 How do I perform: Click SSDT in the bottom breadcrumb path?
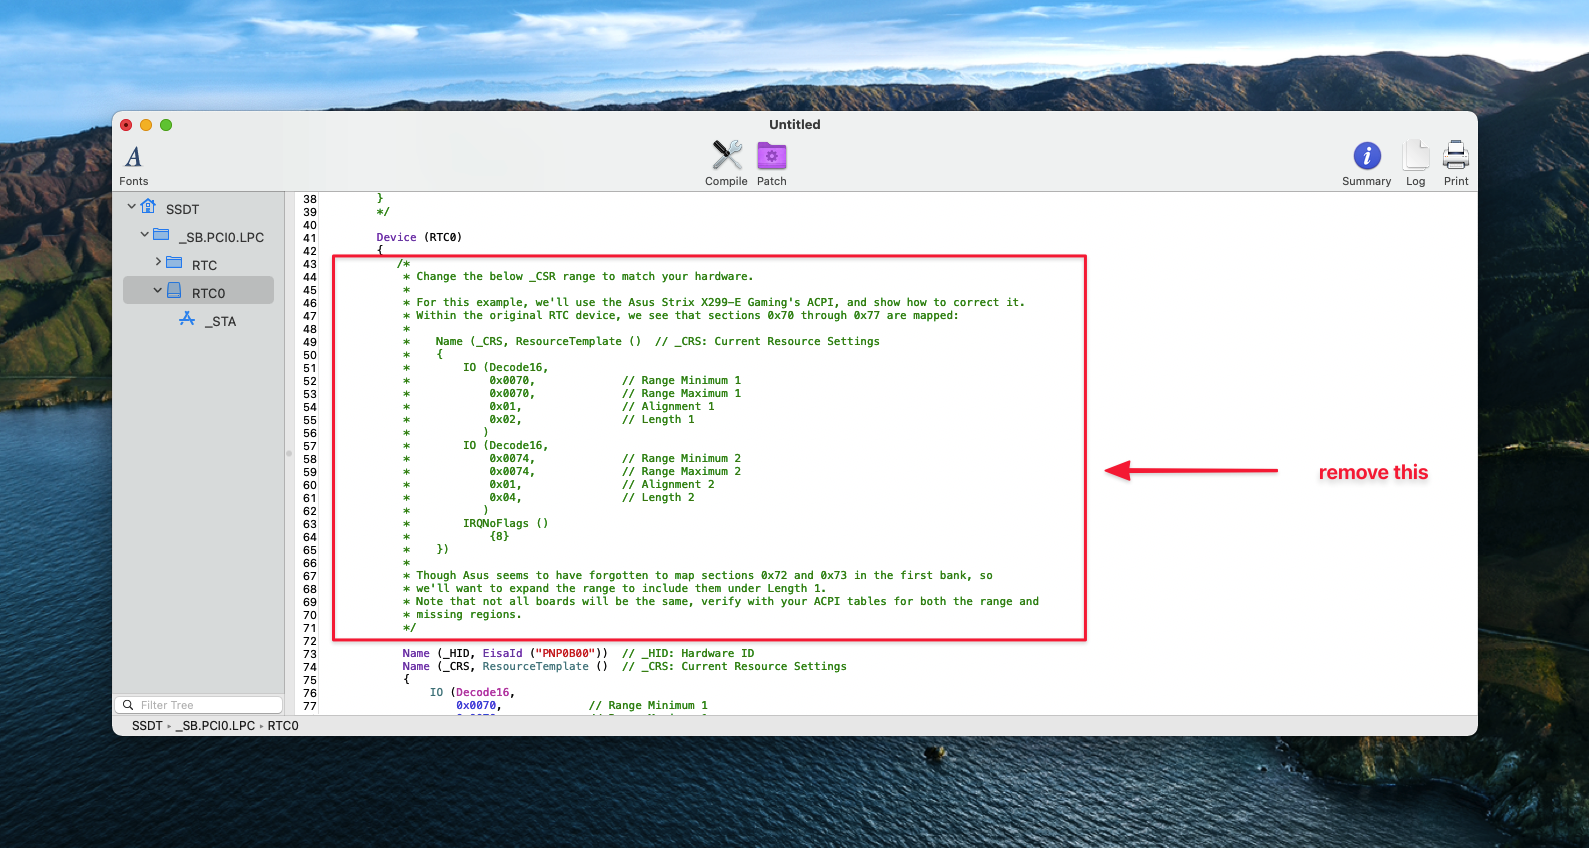[x=147, y=726]
